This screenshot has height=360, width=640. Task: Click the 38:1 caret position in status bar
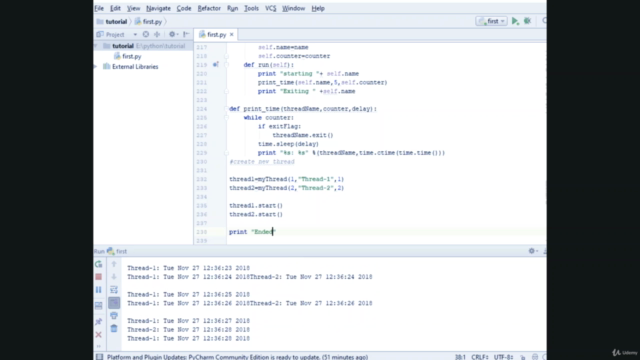[x=460, y=357]
